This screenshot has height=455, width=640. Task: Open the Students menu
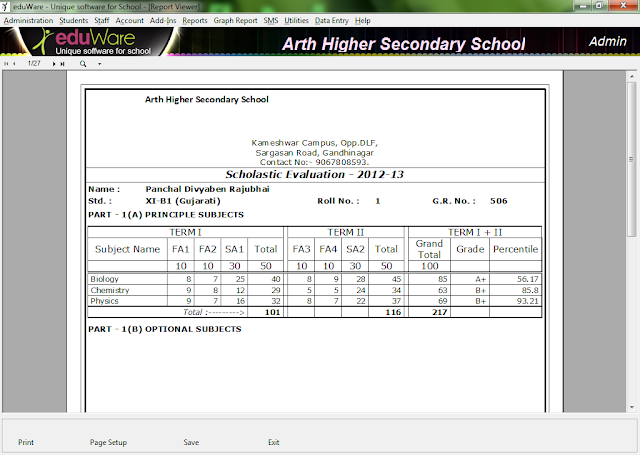[73, 20]
